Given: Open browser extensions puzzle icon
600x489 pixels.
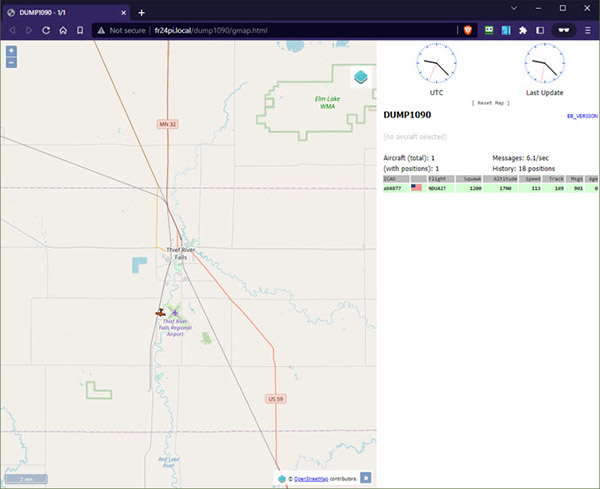Looking at the screenshot, I should tap(523, 30).
